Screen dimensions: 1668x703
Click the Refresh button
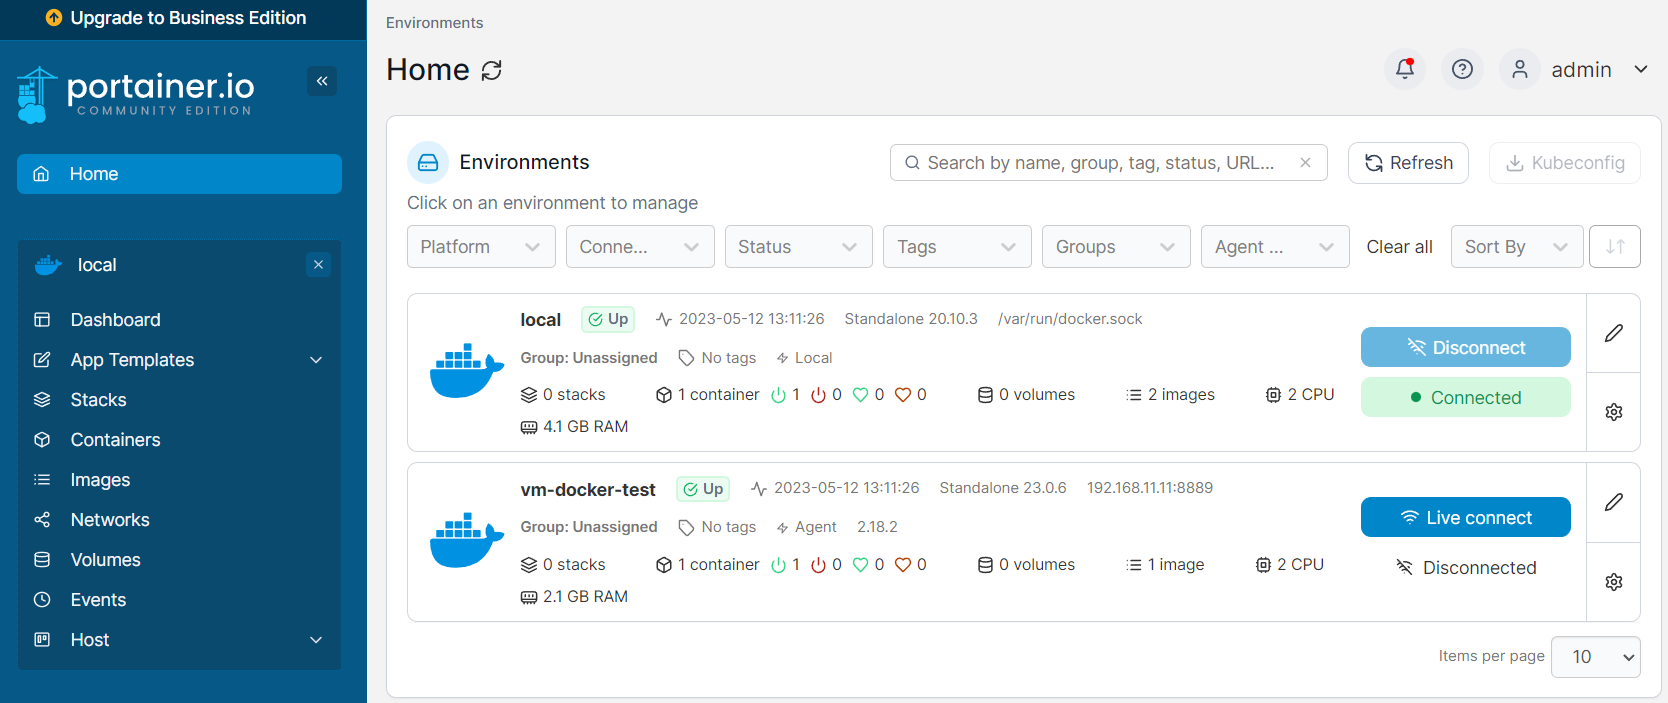tap(1408, 163)
